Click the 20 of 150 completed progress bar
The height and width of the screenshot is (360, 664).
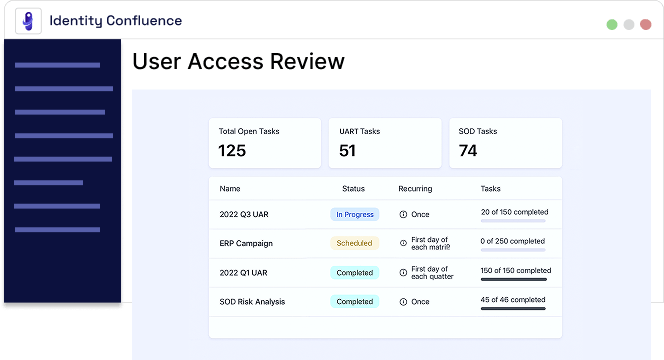(x=513, y=221)
